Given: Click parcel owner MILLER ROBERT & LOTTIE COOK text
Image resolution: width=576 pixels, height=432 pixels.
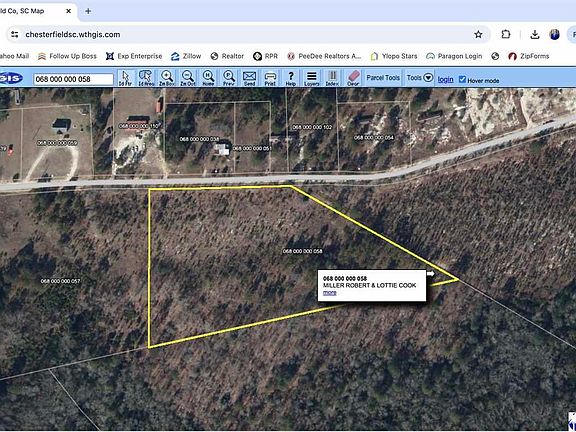Looking at the screenshot, I should pyautogui.click(x=369, y=285).
